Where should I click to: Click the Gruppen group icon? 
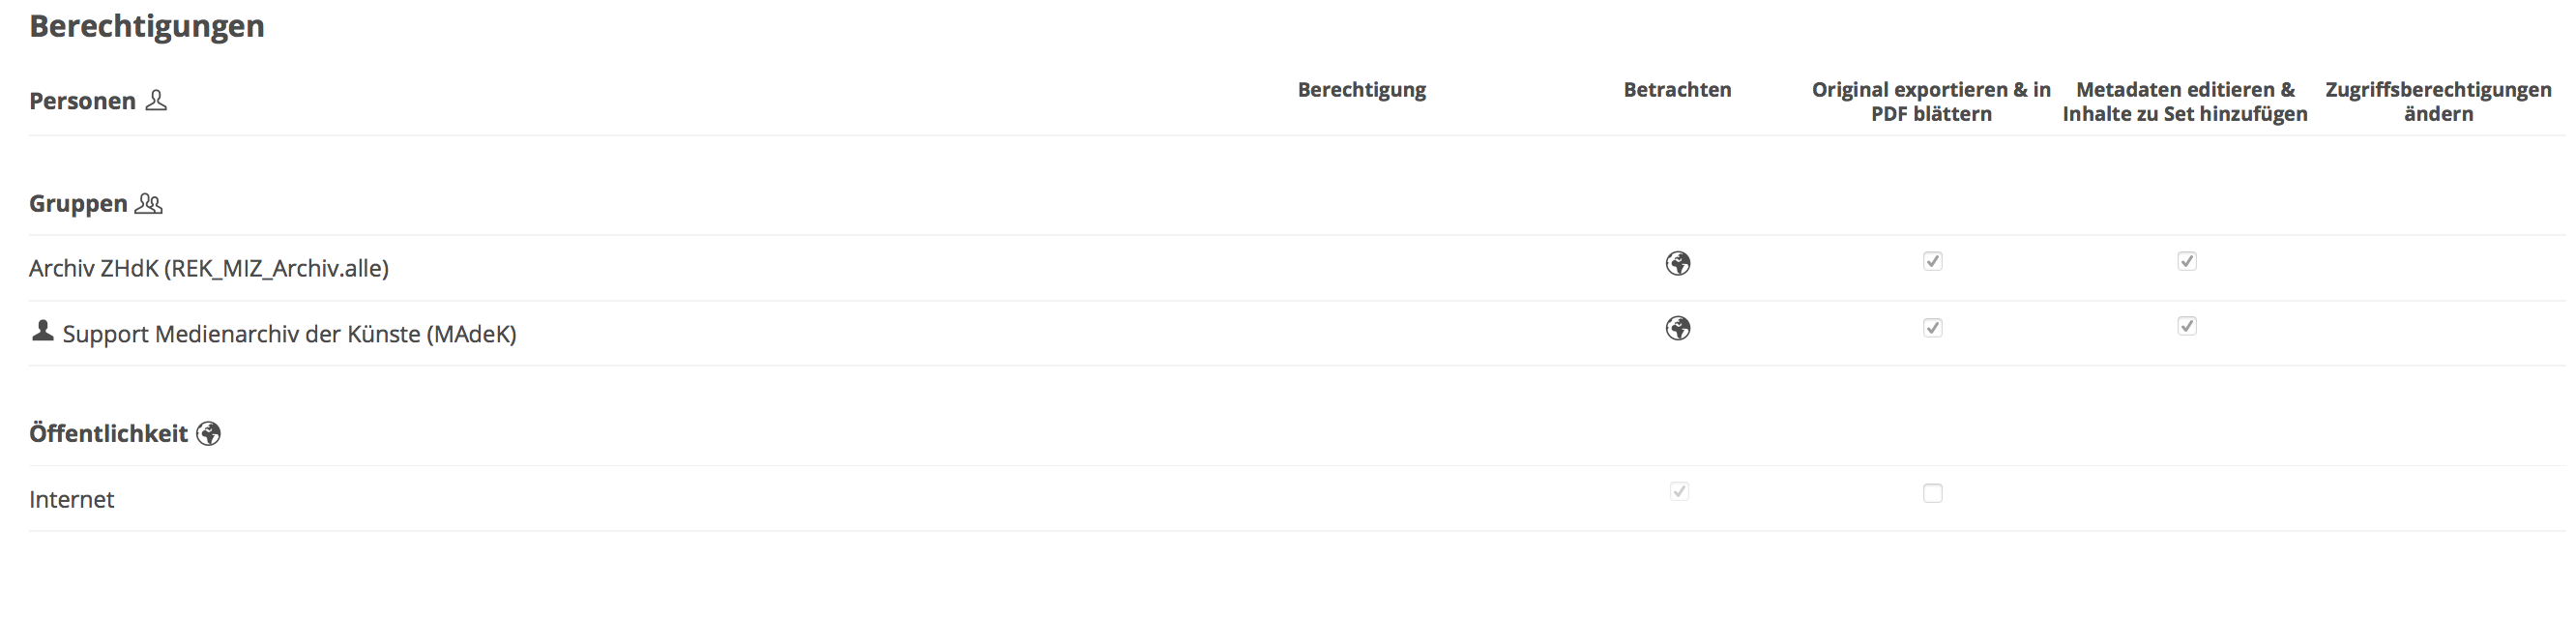click(x=148, y=203)
